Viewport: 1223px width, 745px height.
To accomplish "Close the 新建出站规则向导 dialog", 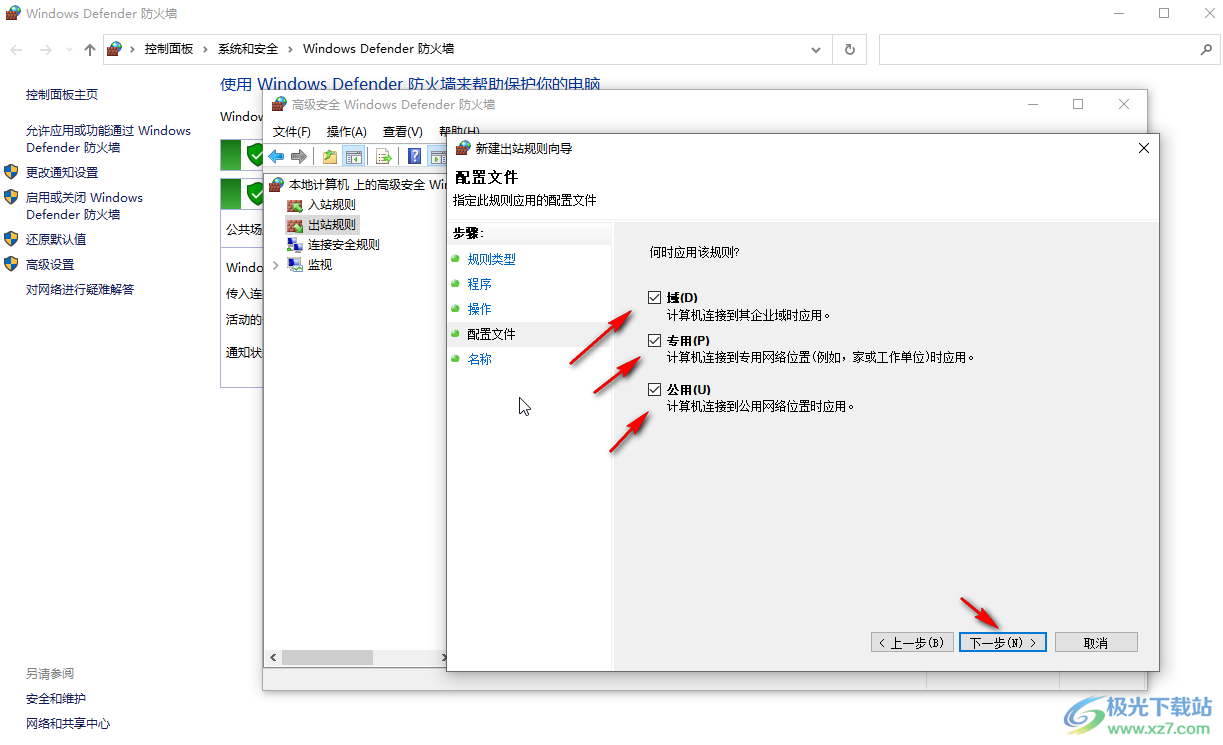I will tap(1144, 148).
